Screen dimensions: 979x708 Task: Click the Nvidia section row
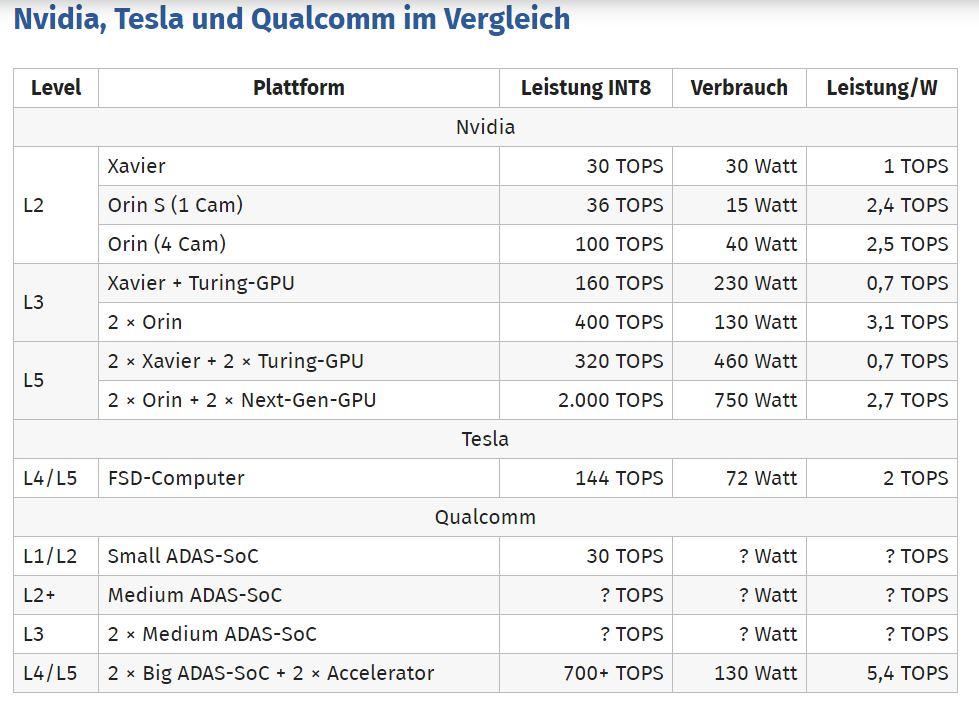coord(485,127)
